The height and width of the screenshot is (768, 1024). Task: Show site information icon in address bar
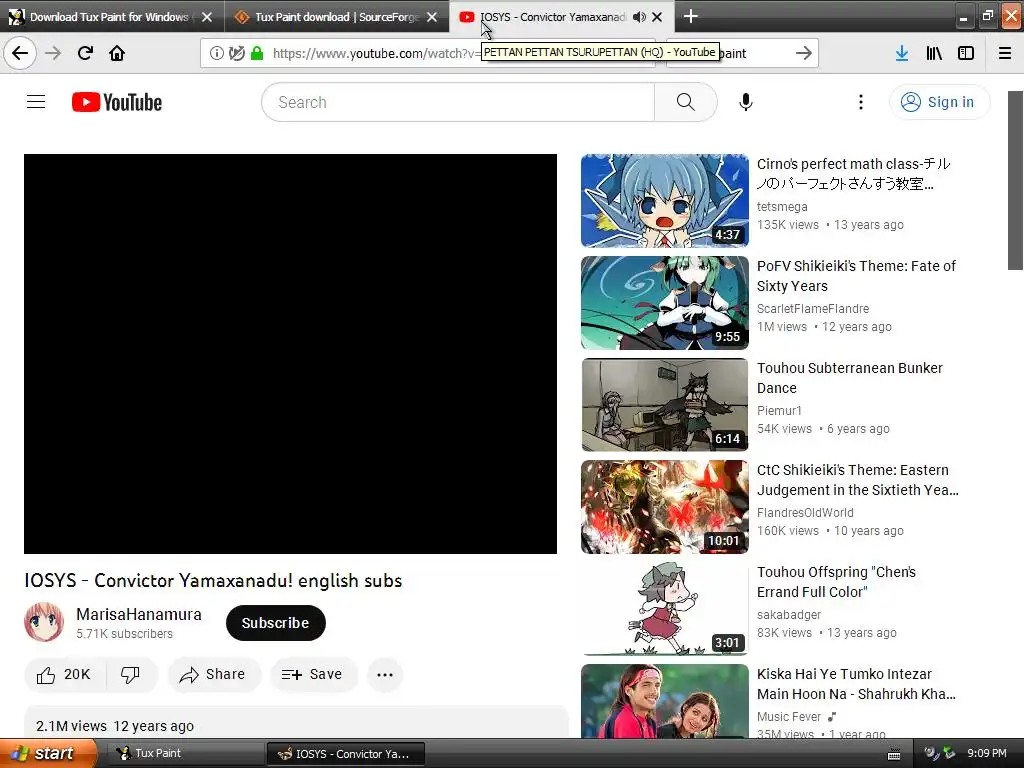217,53
